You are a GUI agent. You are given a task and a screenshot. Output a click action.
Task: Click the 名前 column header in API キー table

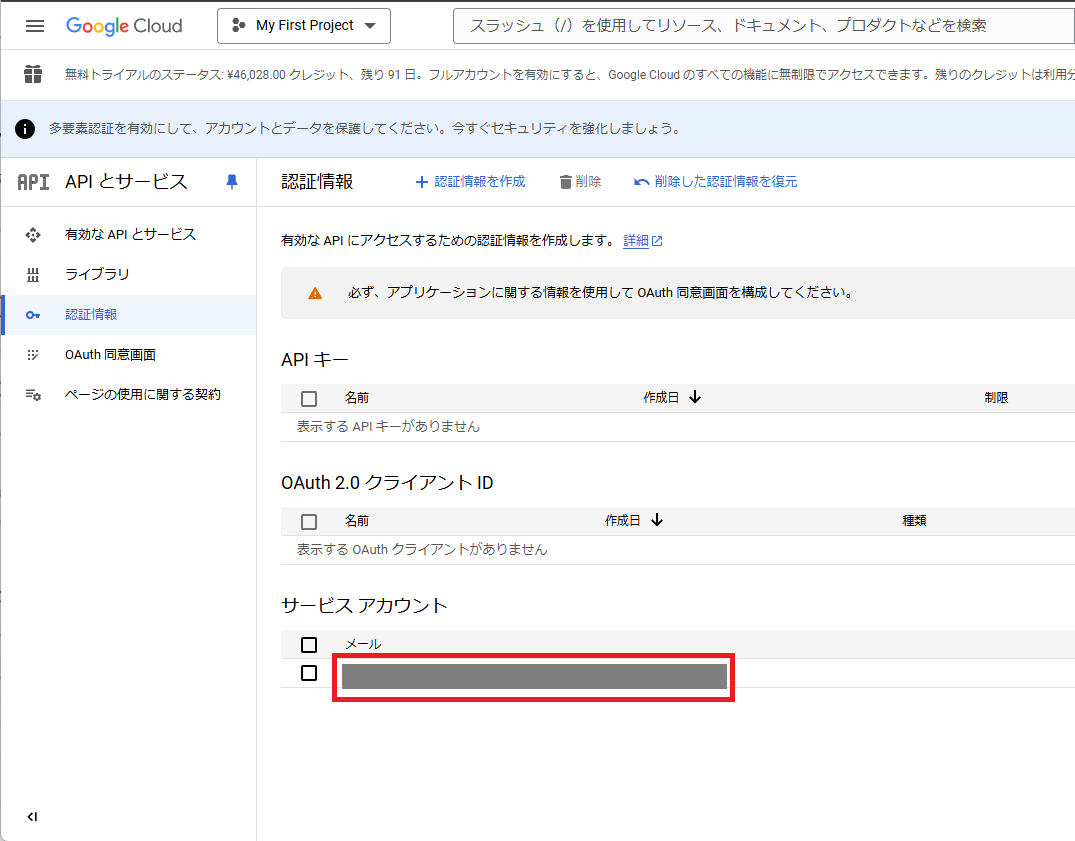357,398
